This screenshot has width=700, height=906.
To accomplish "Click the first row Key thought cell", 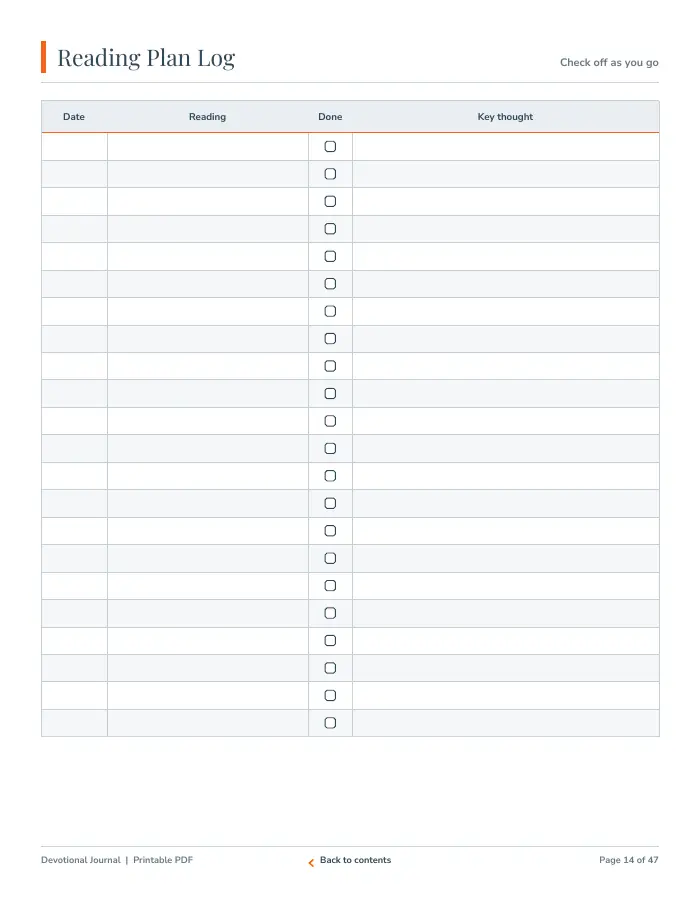I will [506, 147].
